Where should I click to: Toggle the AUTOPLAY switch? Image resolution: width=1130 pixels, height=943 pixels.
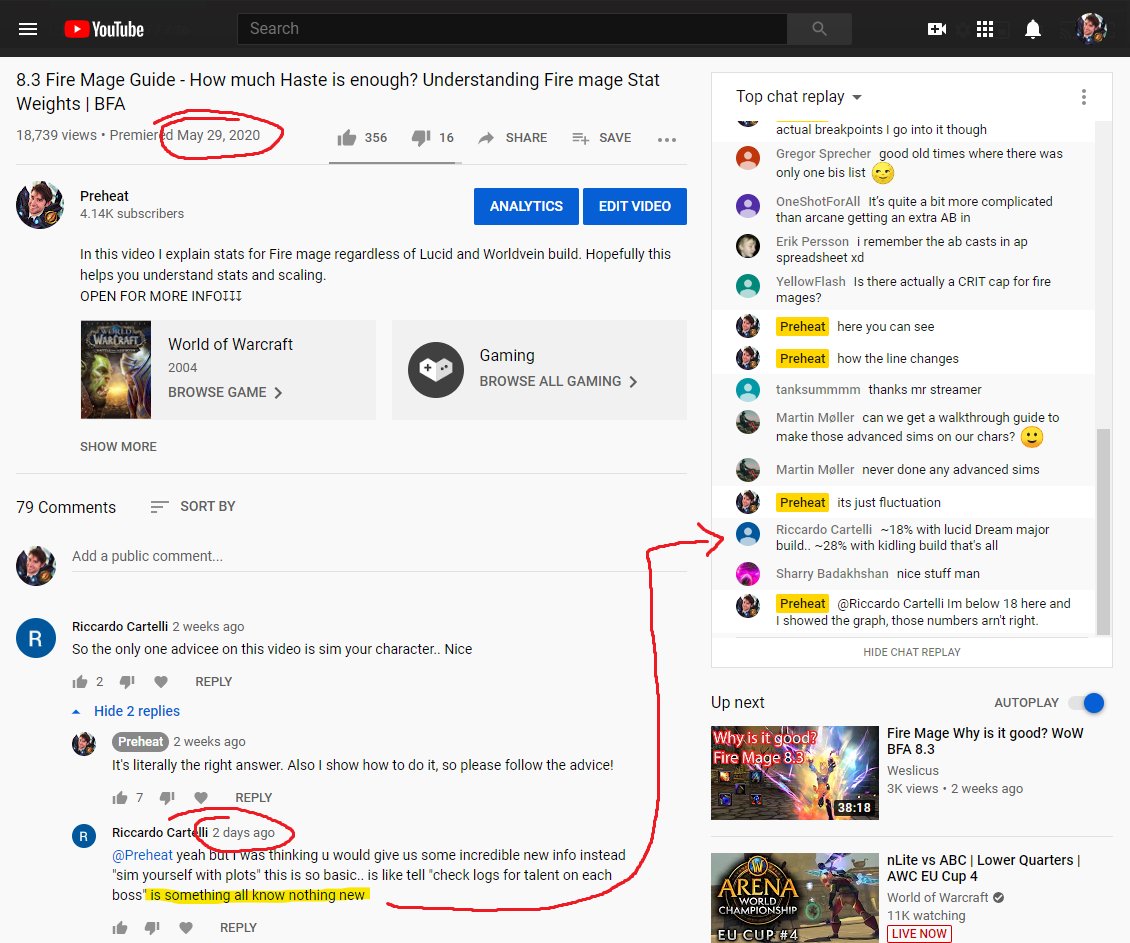coord(1087,702)
